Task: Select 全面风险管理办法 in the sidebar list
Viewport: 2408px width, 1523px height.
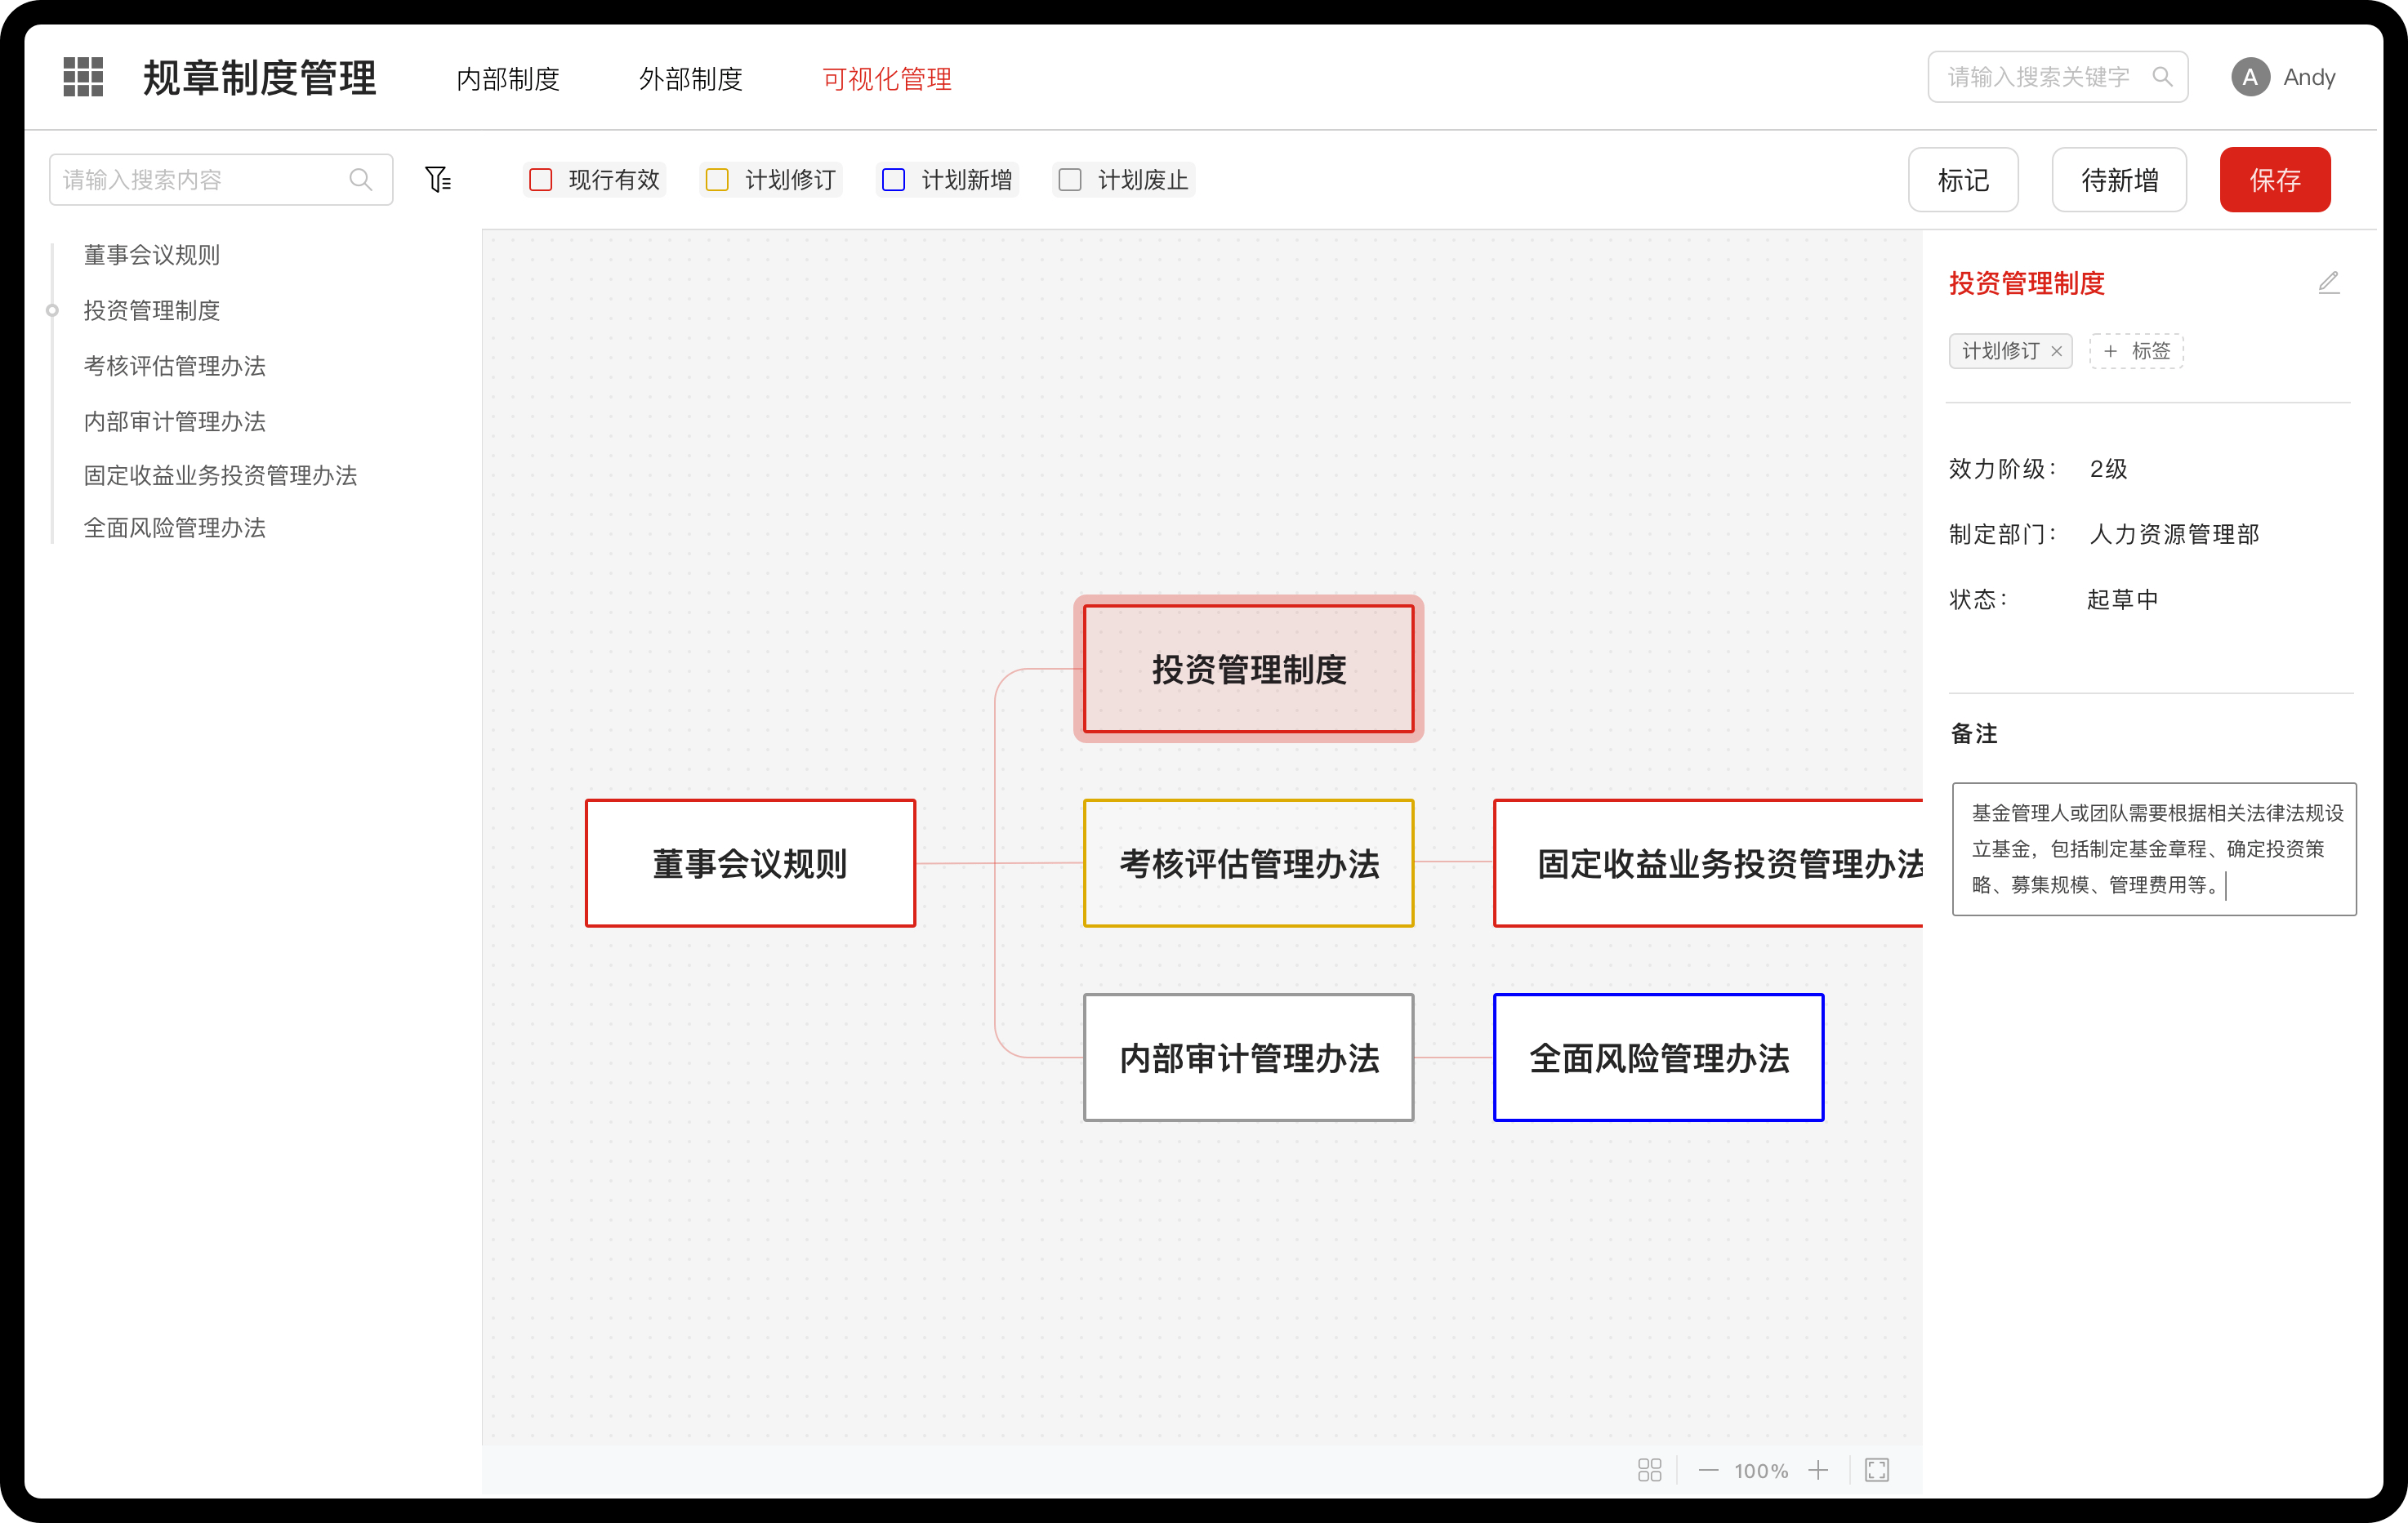Action: (x=175, y=528)
